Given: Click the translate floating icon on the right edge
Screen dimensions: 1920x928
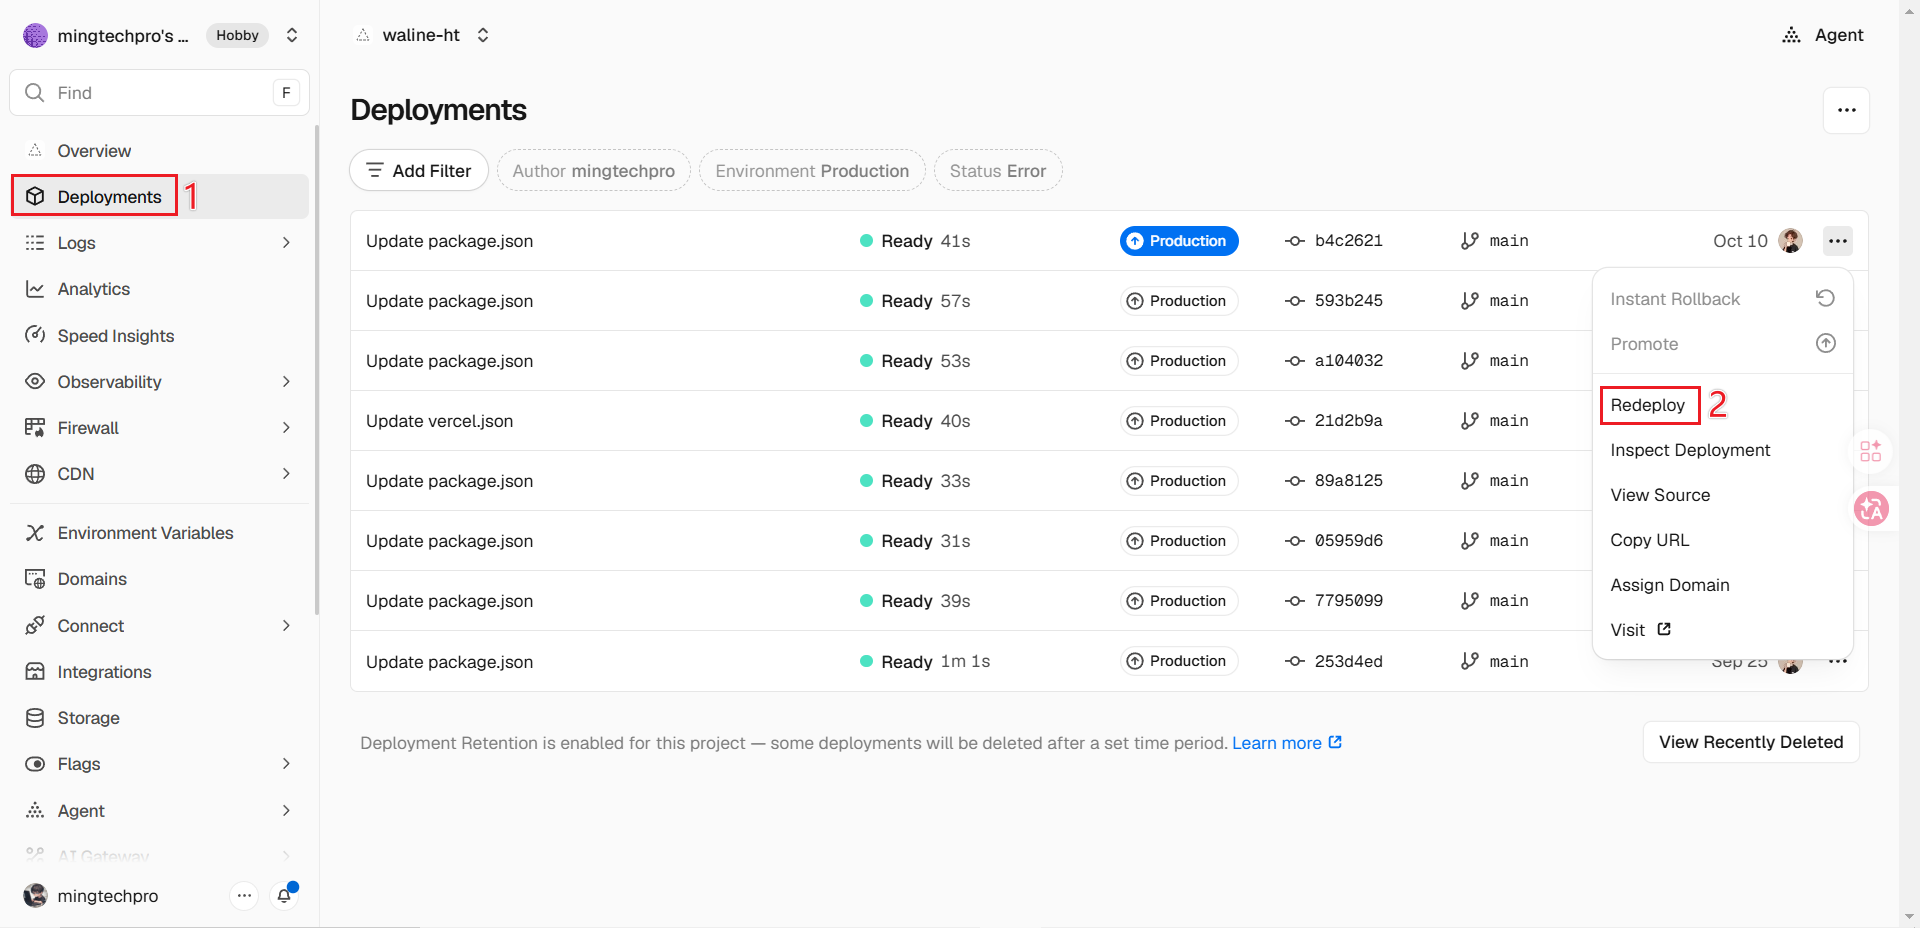Looking at the screenshot, I should (1871, 509).
